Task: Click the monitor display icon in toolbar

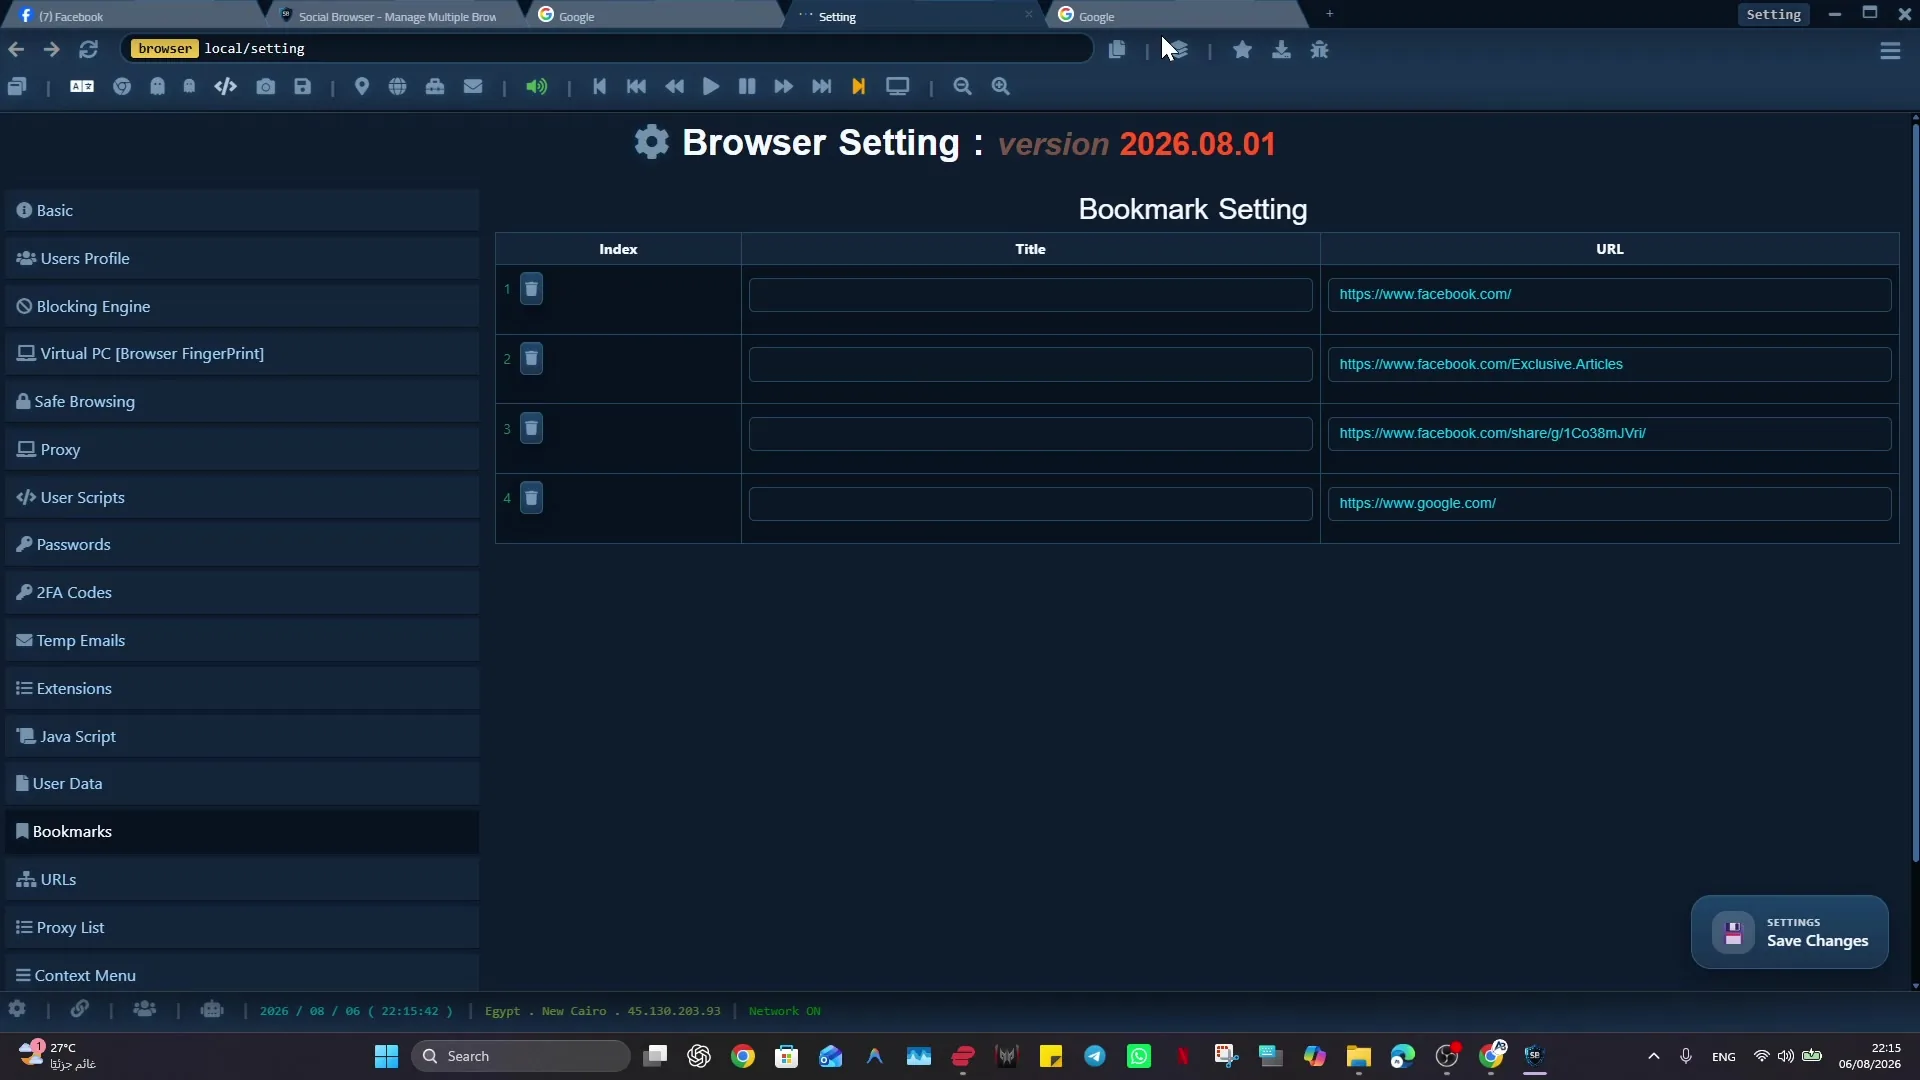Action: pos(898,87)
